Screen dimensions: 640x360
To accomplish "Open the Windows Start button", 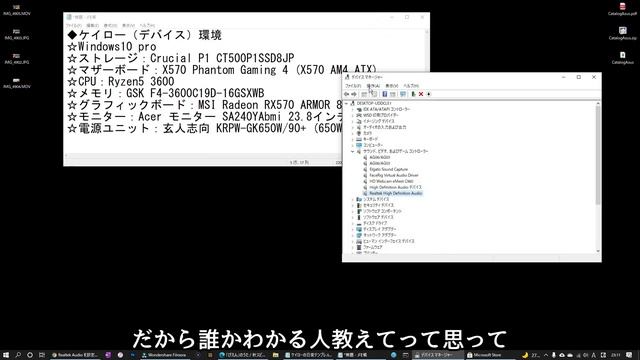I will 6,355.
